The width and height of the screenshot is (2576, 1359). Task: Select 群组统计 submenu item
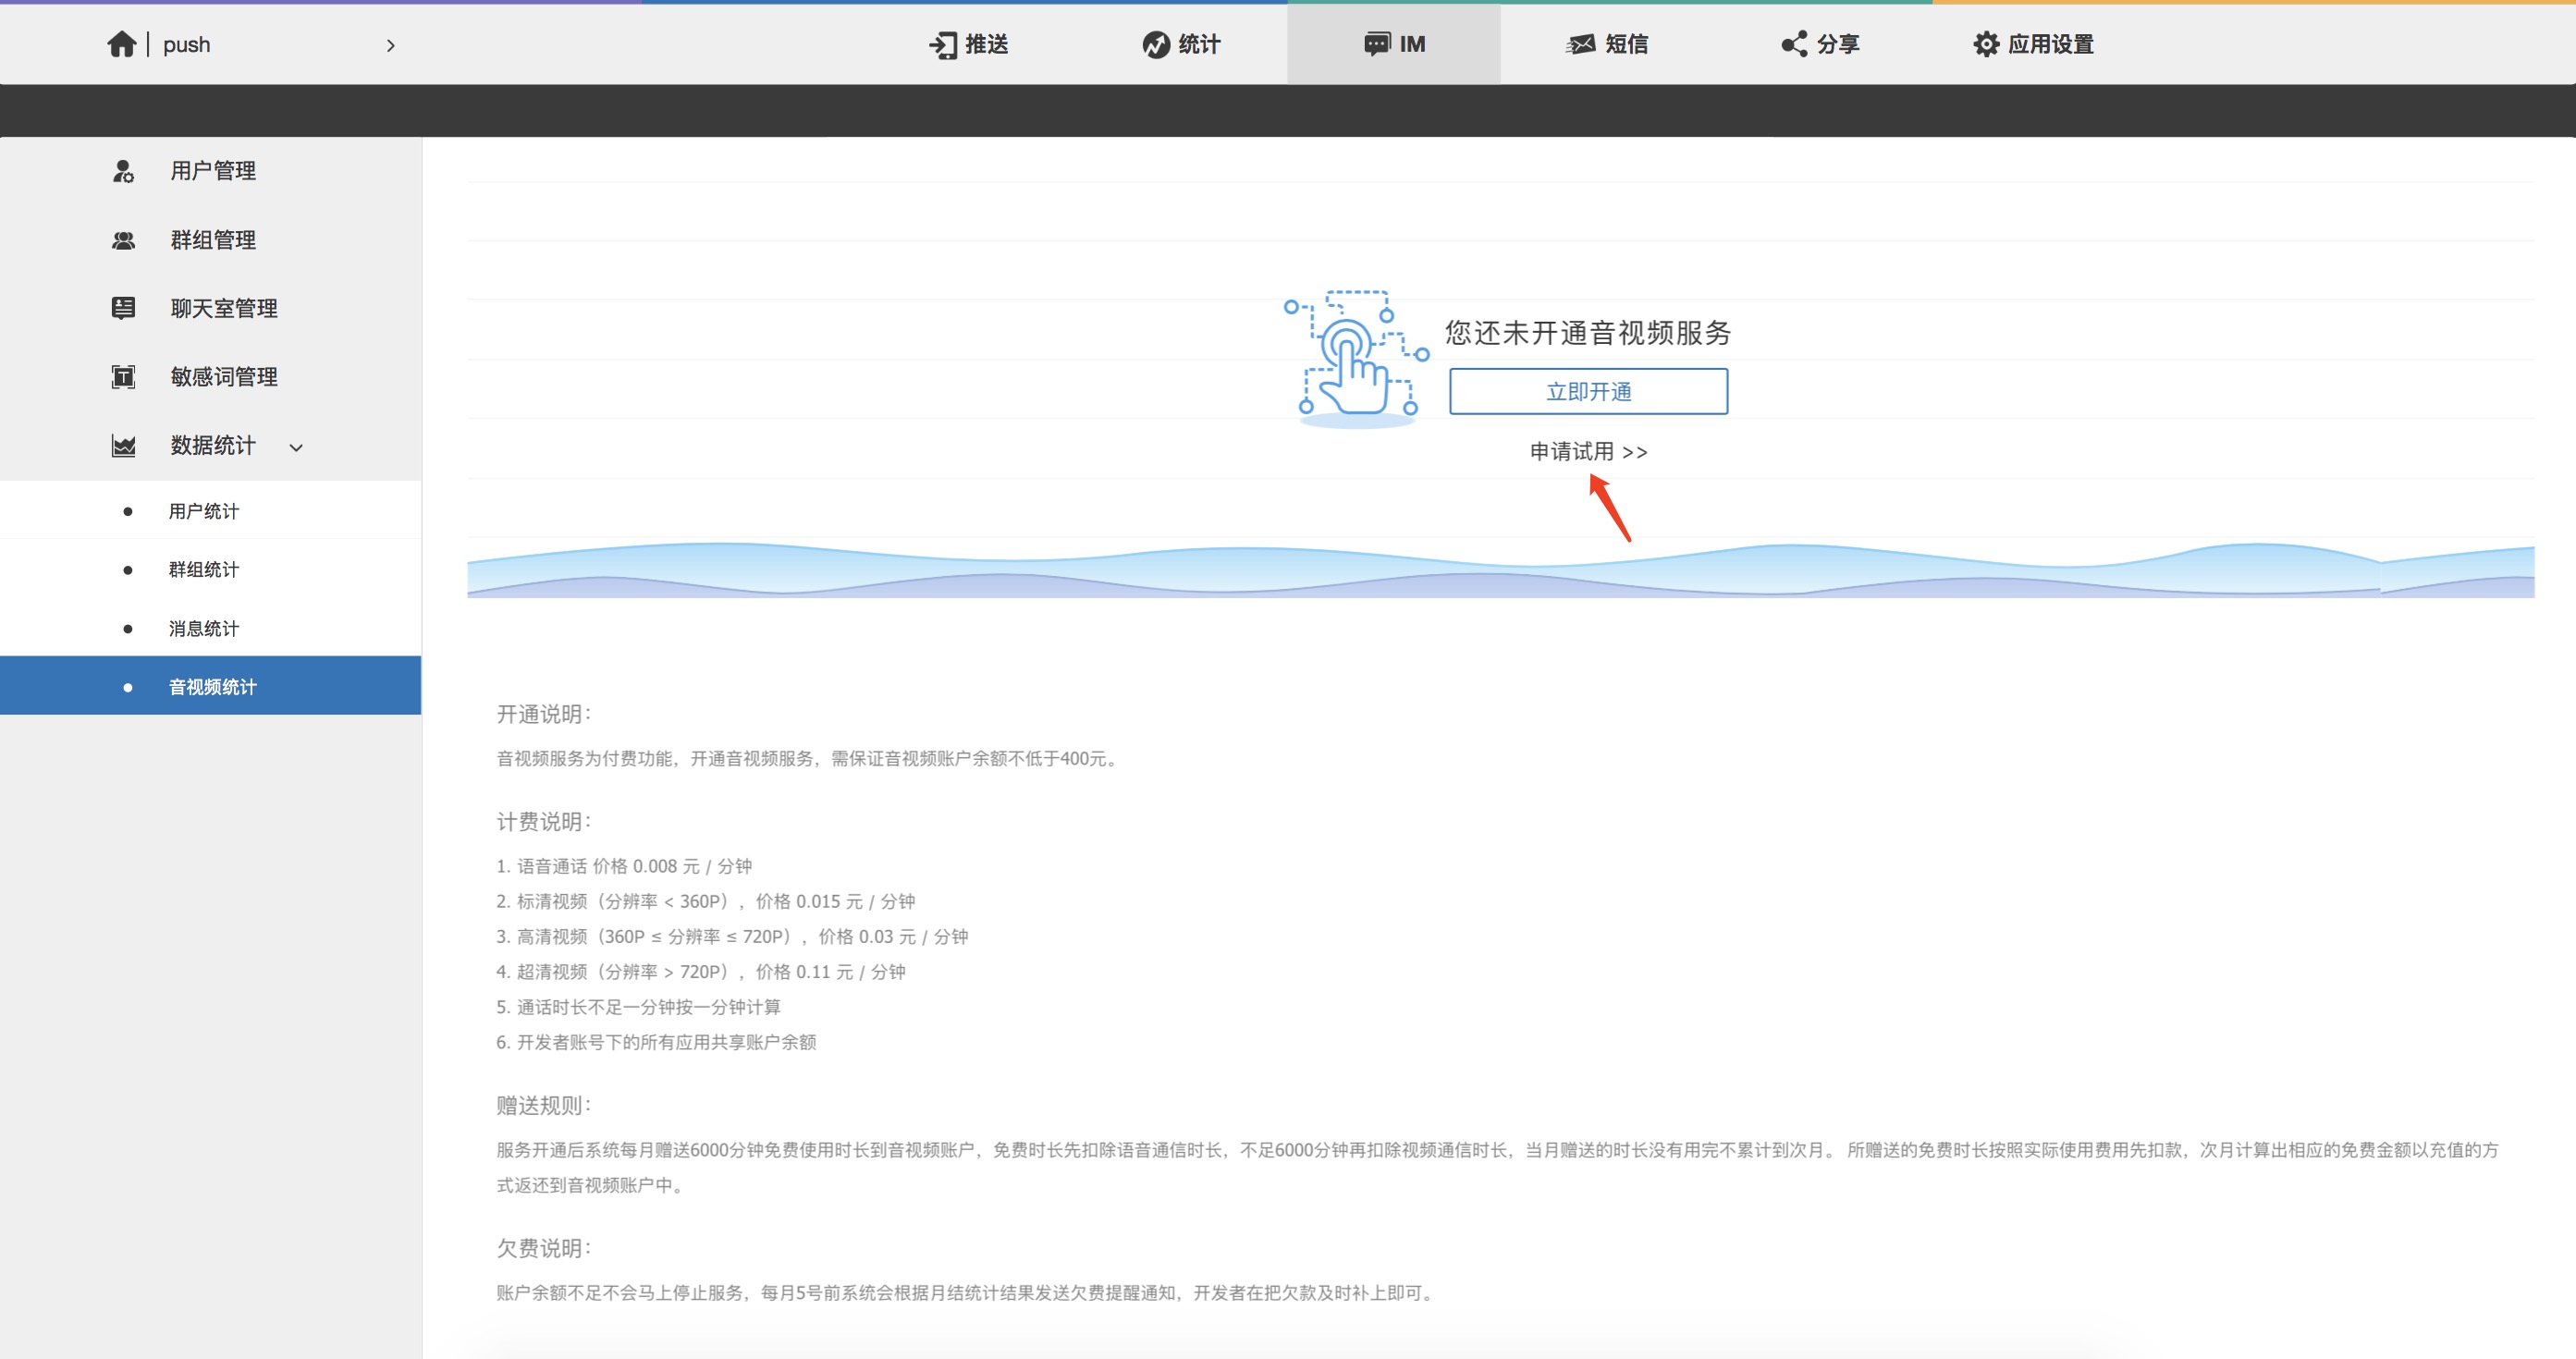204,570
